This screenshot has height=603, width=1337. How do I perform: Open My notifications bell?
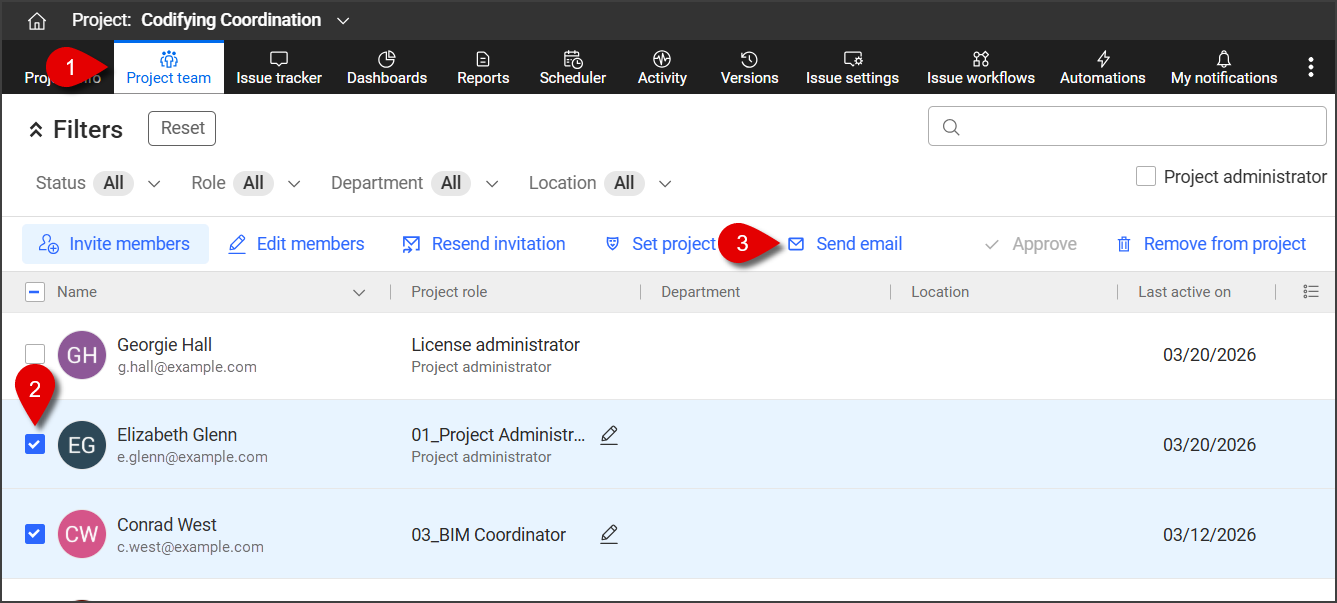coord(1223,67)
